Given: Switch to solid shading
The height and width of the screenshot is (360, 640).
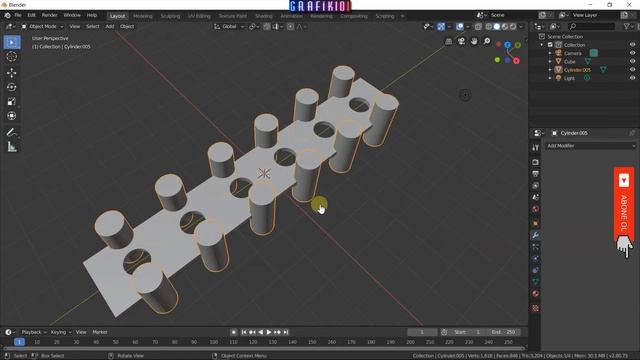Looking at the screenshot, I should [x=497, y=27].
